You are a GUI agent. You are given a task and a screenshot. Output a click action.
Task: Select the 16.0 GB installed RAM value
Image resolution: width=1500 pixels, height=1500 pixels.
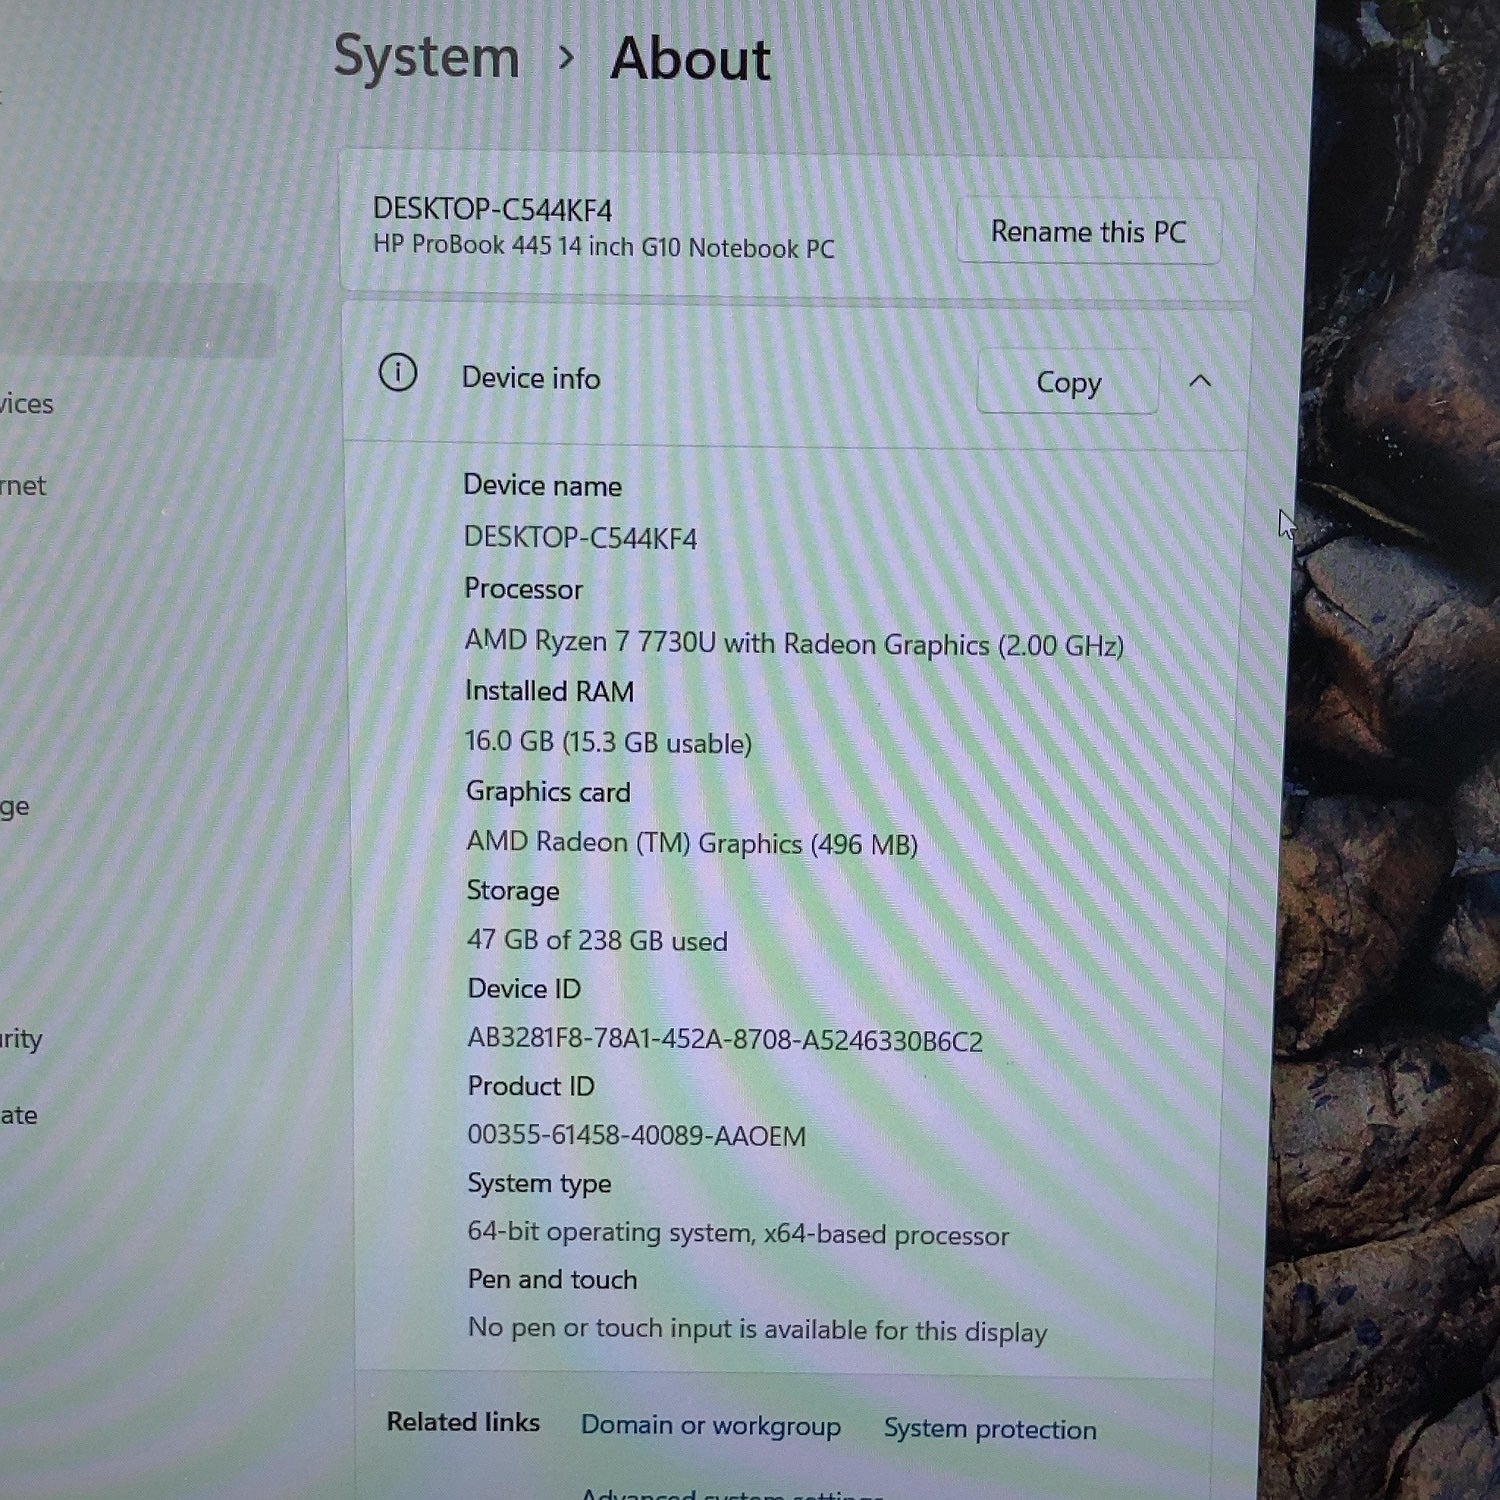pos(608,742)
